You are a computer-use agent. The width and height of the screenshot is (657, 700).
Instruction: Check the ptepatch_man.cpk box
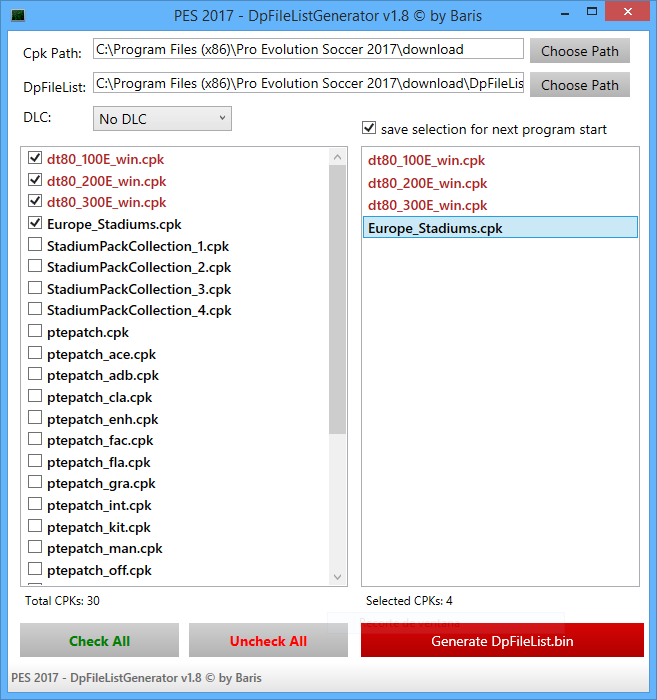pos(35,547)
